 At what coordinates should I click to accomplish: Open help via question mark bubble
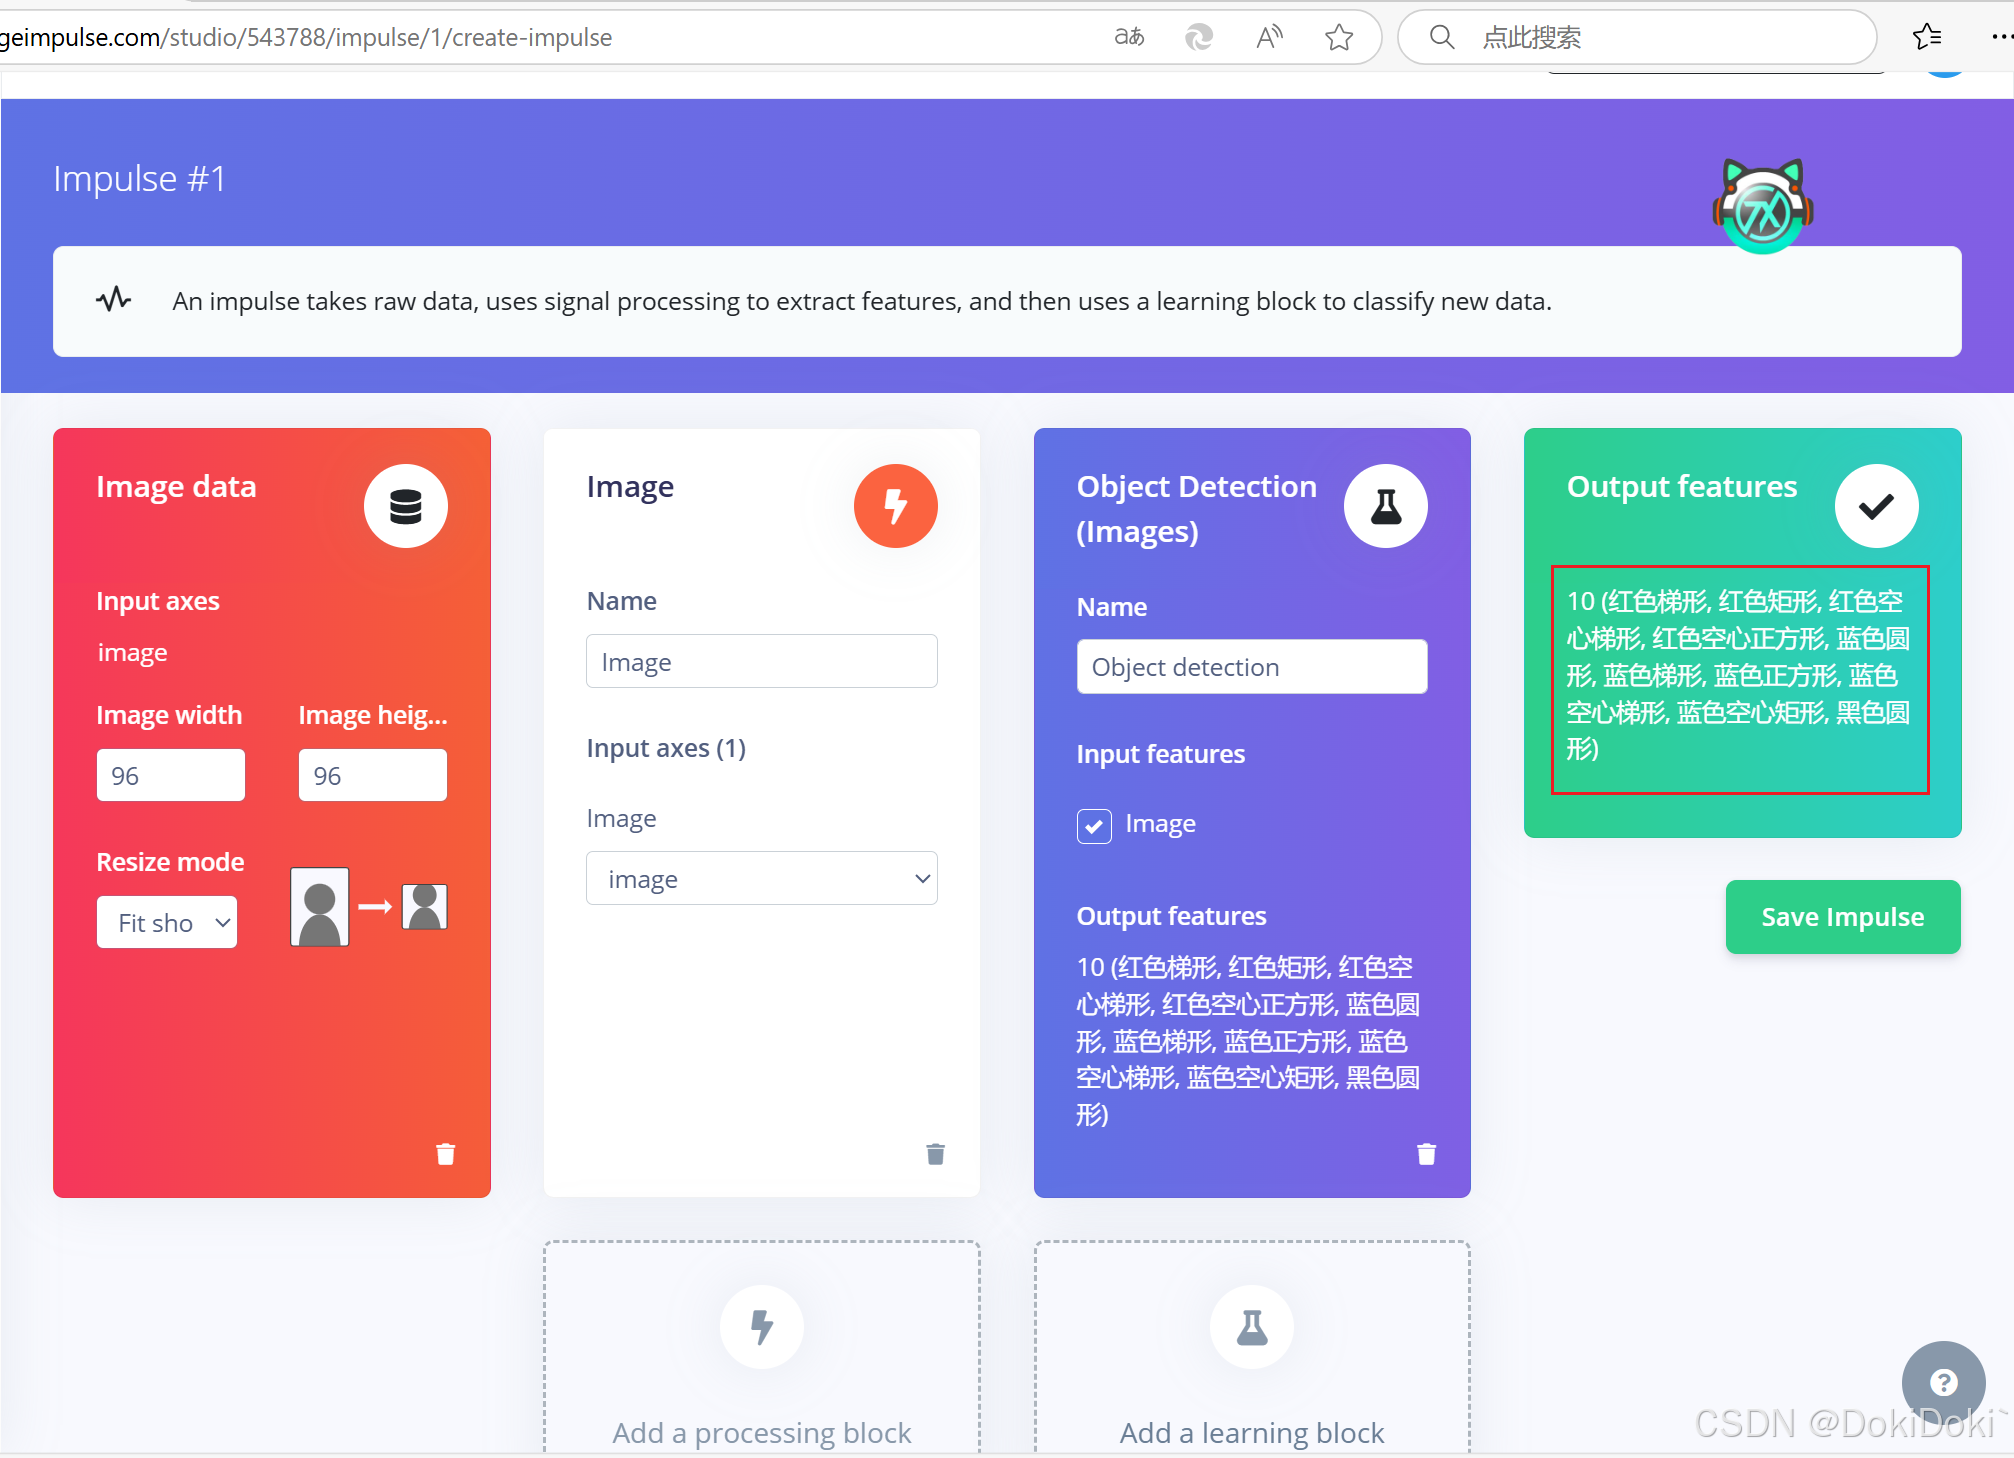click(1943, 1382)
